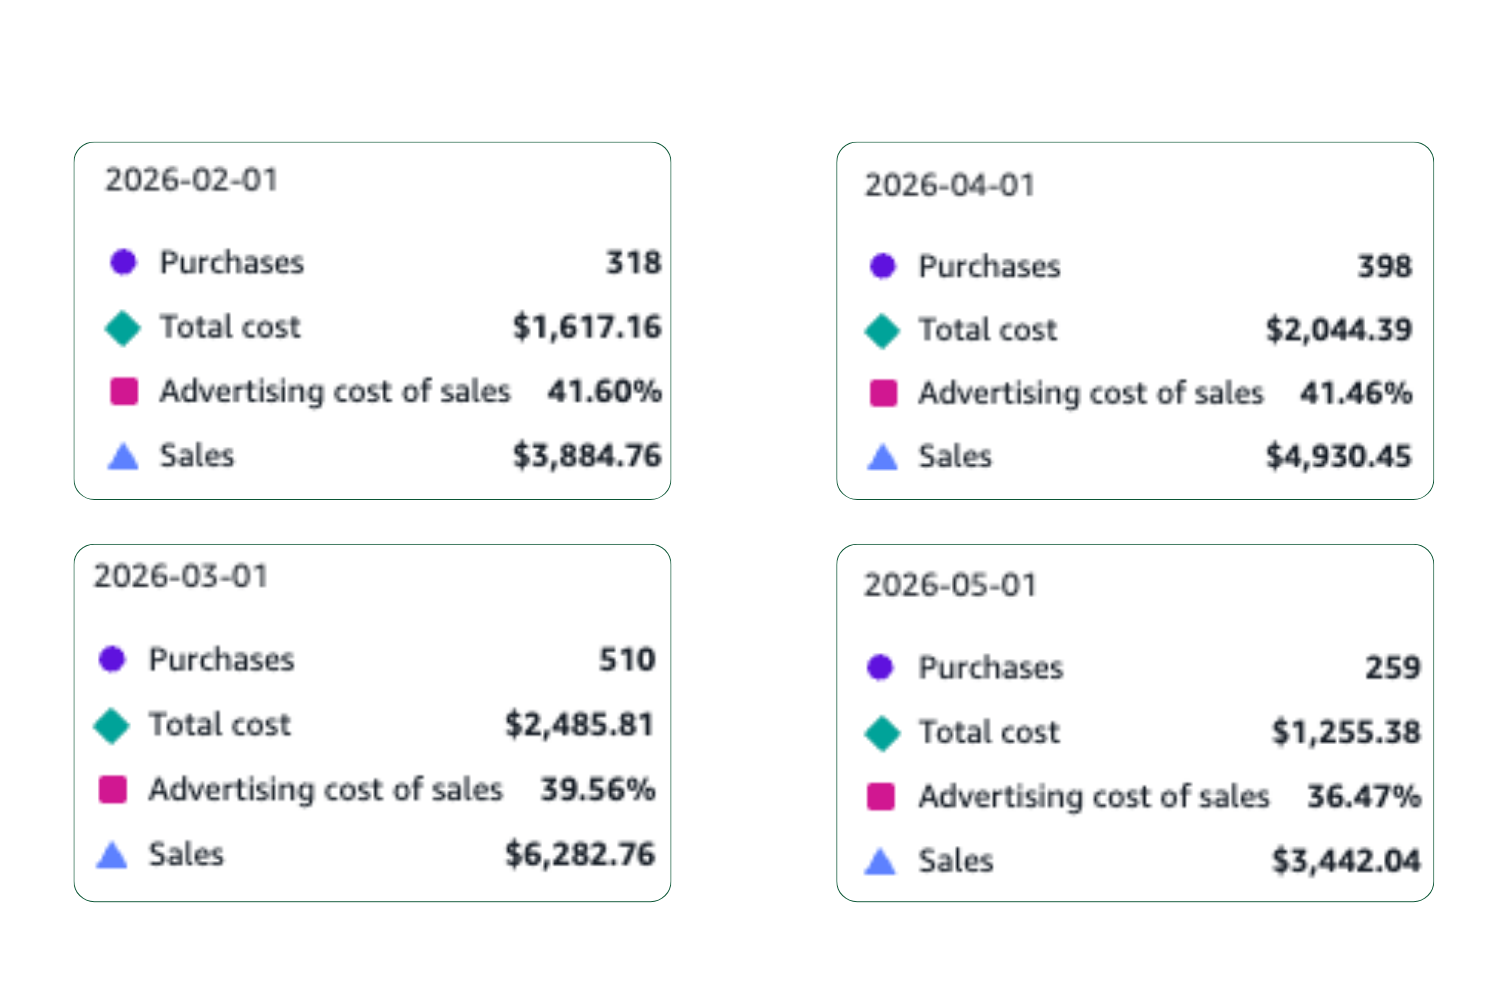Click the Sales label in 2026-02-01 card
Screen dimensions: 1500x1000
(x=197, y=456)
